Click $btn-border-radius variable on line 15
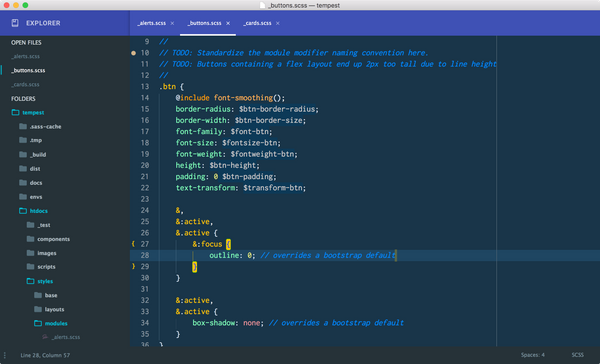 (x=277, y=109)
